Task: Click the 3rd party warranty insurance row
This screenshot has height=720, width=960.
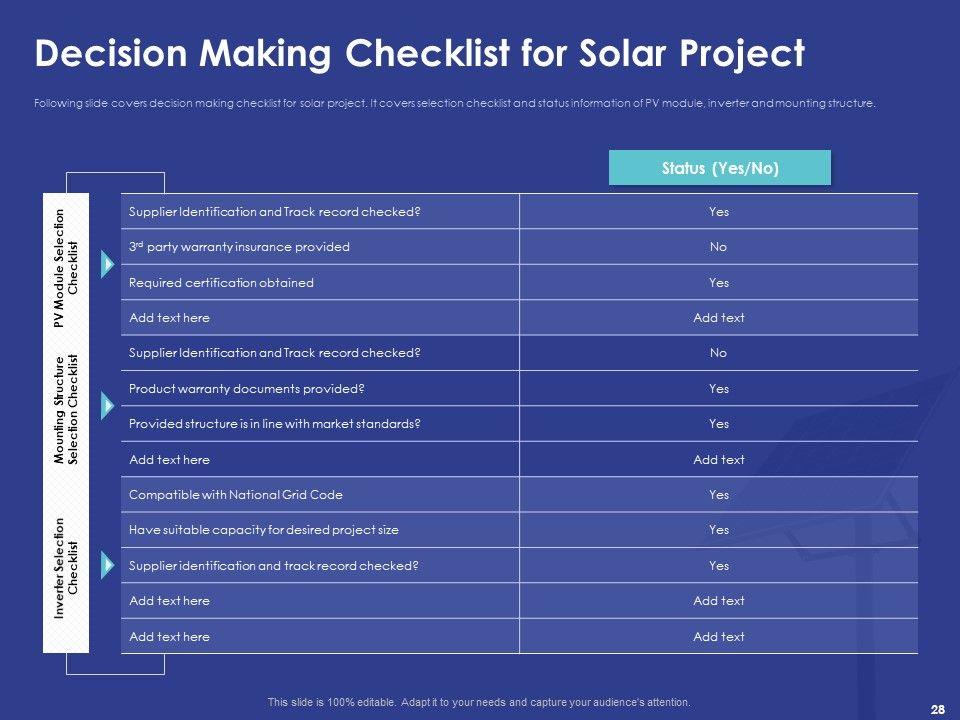Action: [x=239, y=247]
